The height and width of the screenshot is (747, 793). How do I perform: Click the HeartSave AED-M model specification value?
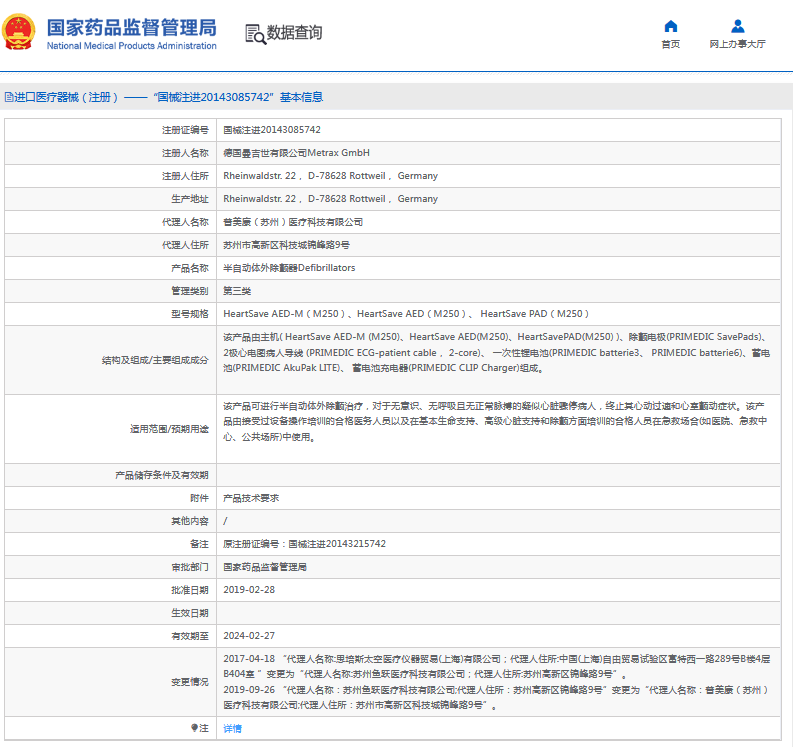tap(406, 314)
